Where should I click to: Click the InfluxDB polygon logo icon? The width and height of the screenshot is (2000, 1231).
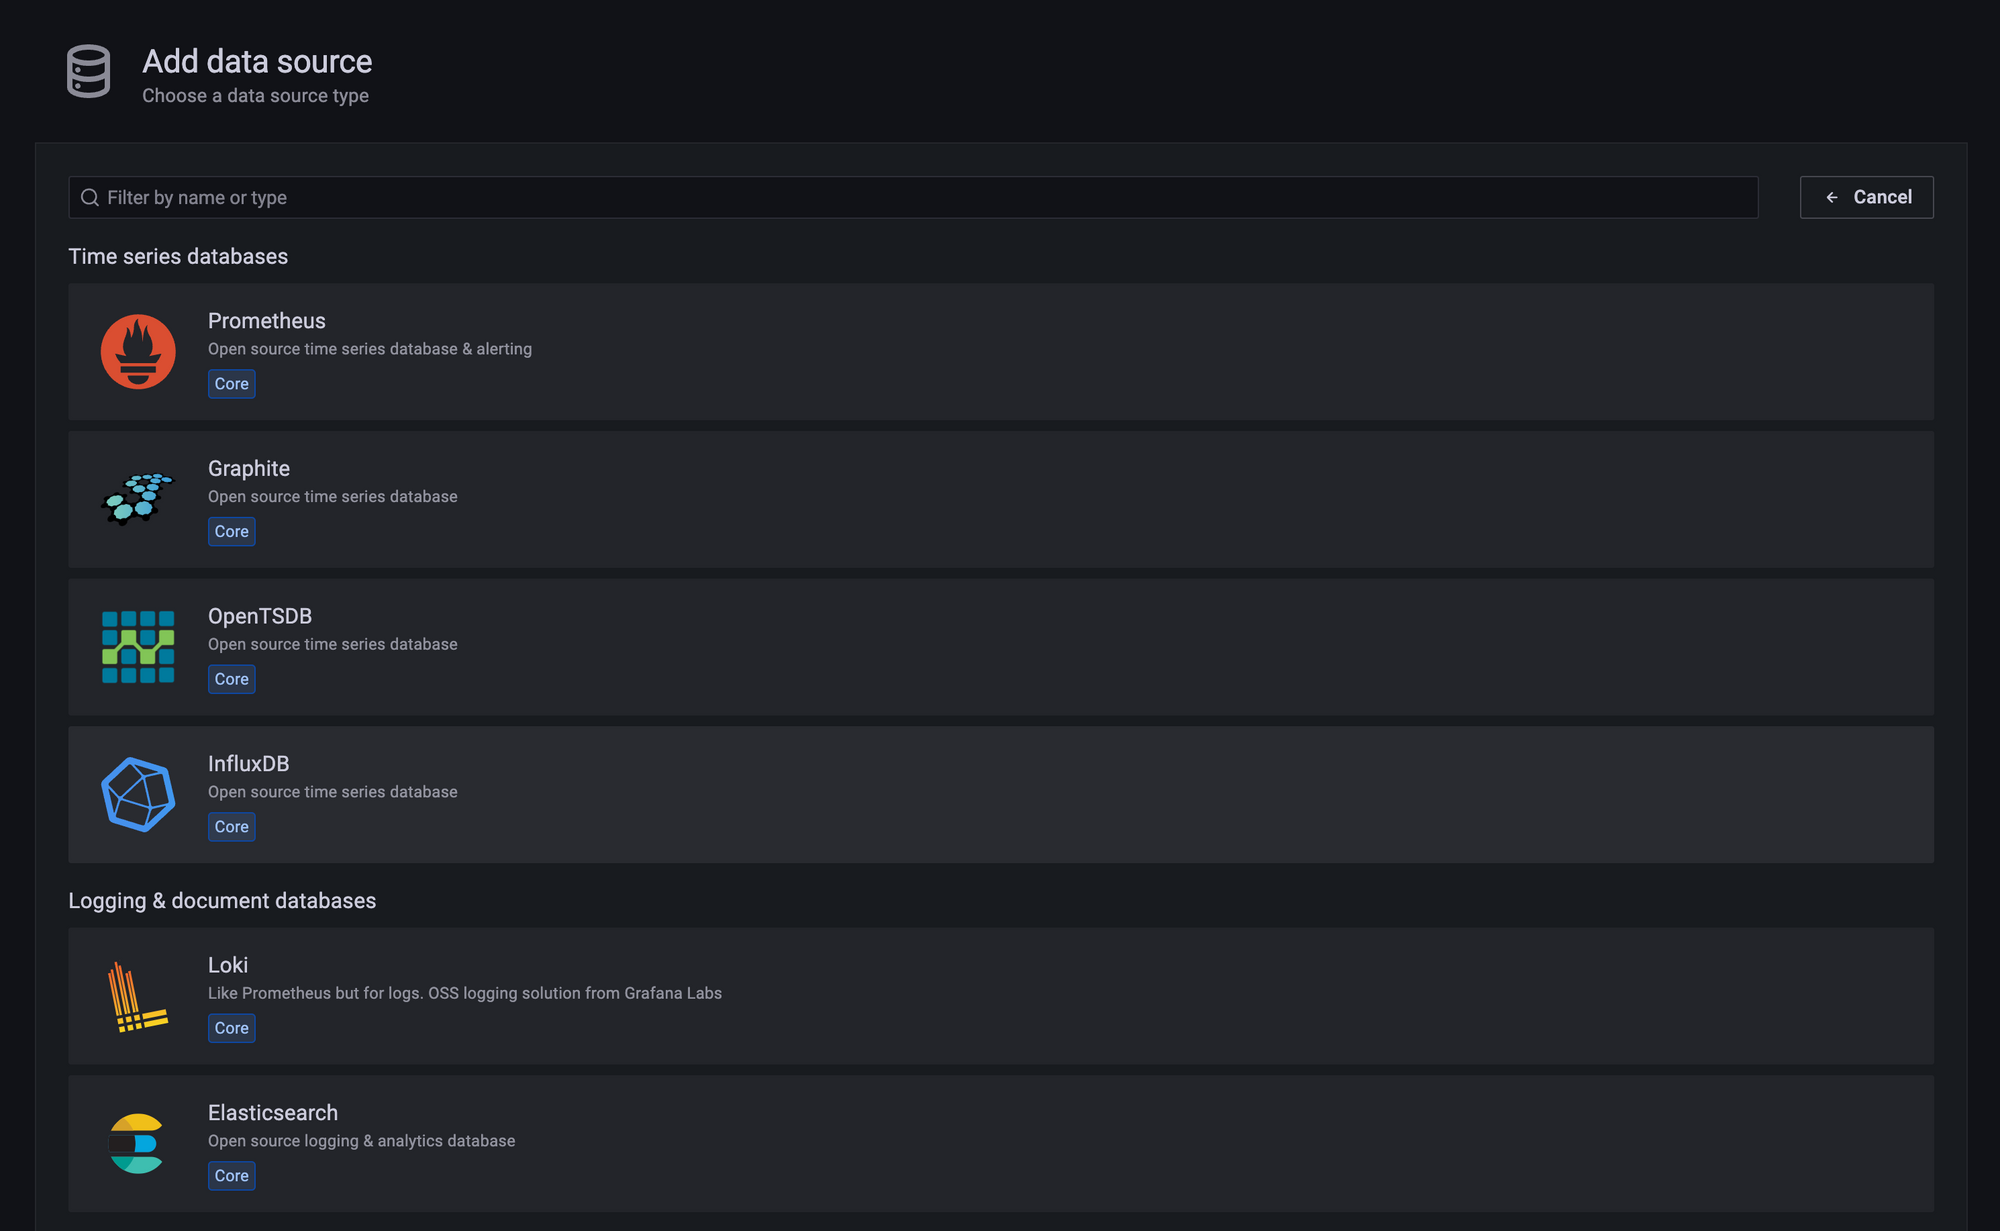point(138,795)
